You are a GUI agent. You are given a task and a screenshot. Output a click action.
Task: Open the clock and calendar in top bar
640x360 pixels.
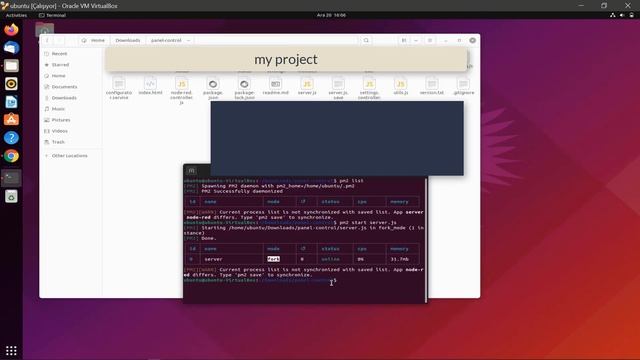331,15
